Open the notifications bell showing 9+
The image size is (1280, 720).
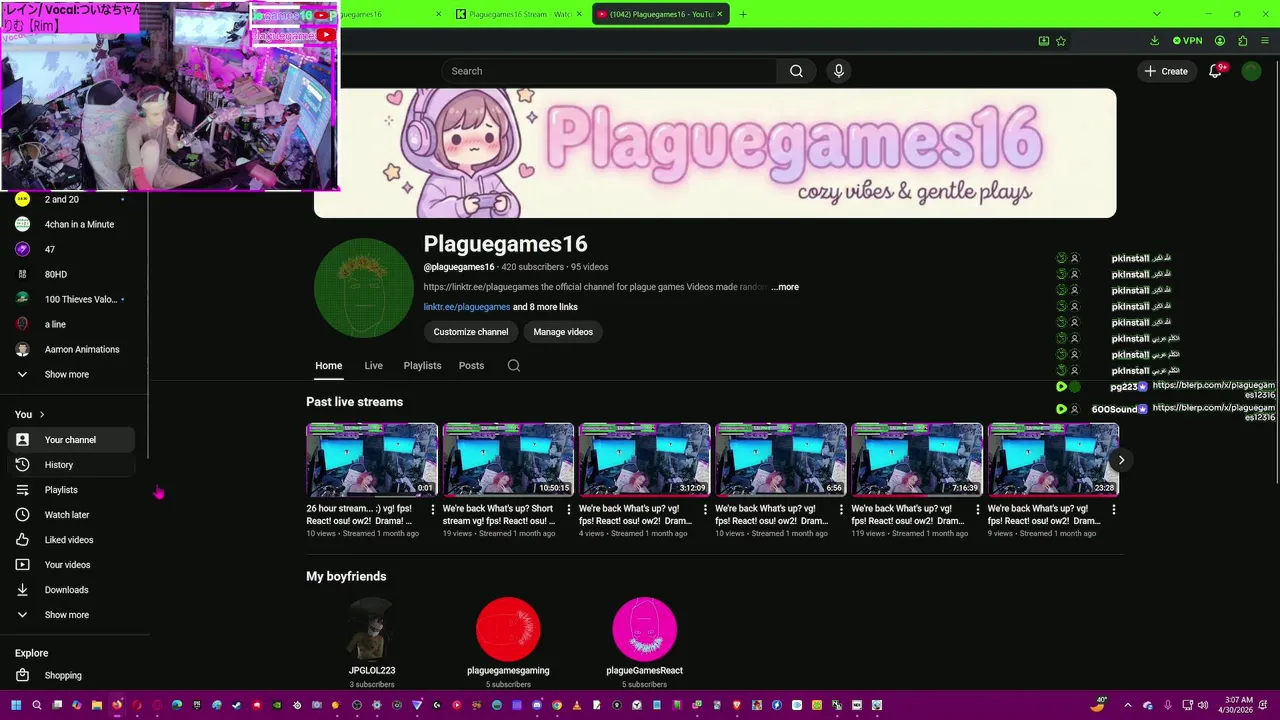click(x=1216, y=71)
